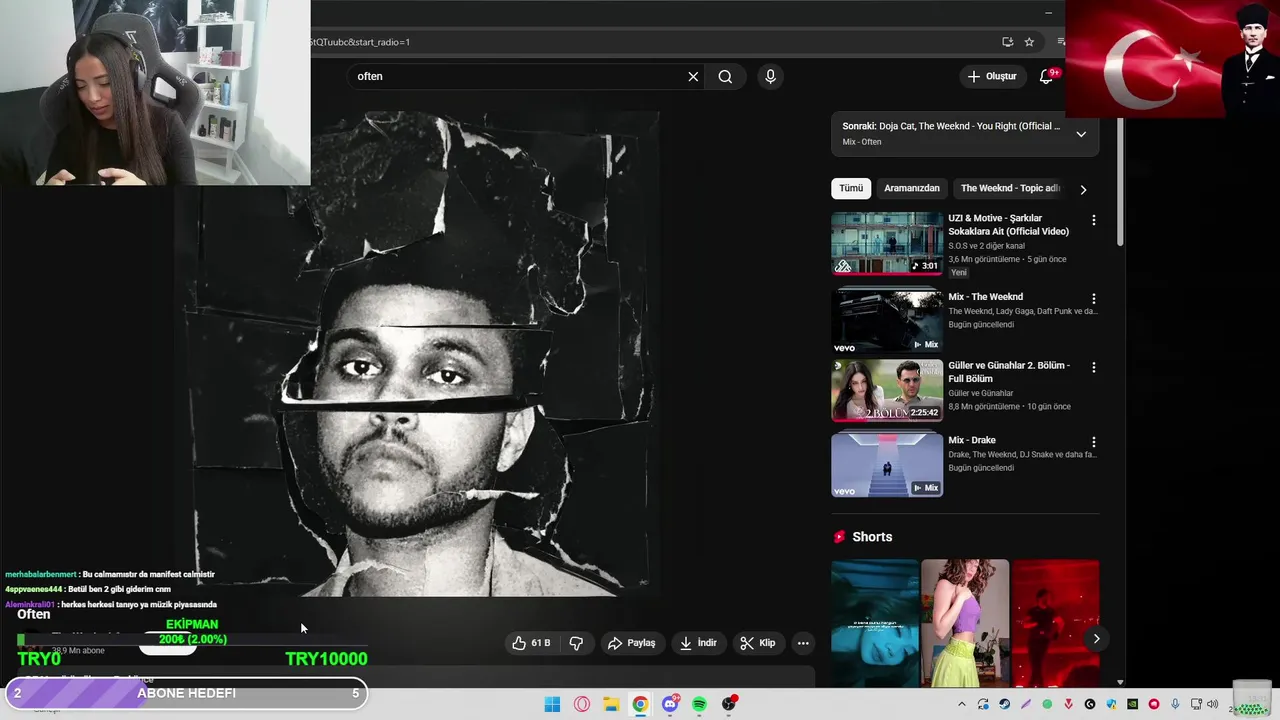Show more filter chips with right arrow

click(1083, 189)
